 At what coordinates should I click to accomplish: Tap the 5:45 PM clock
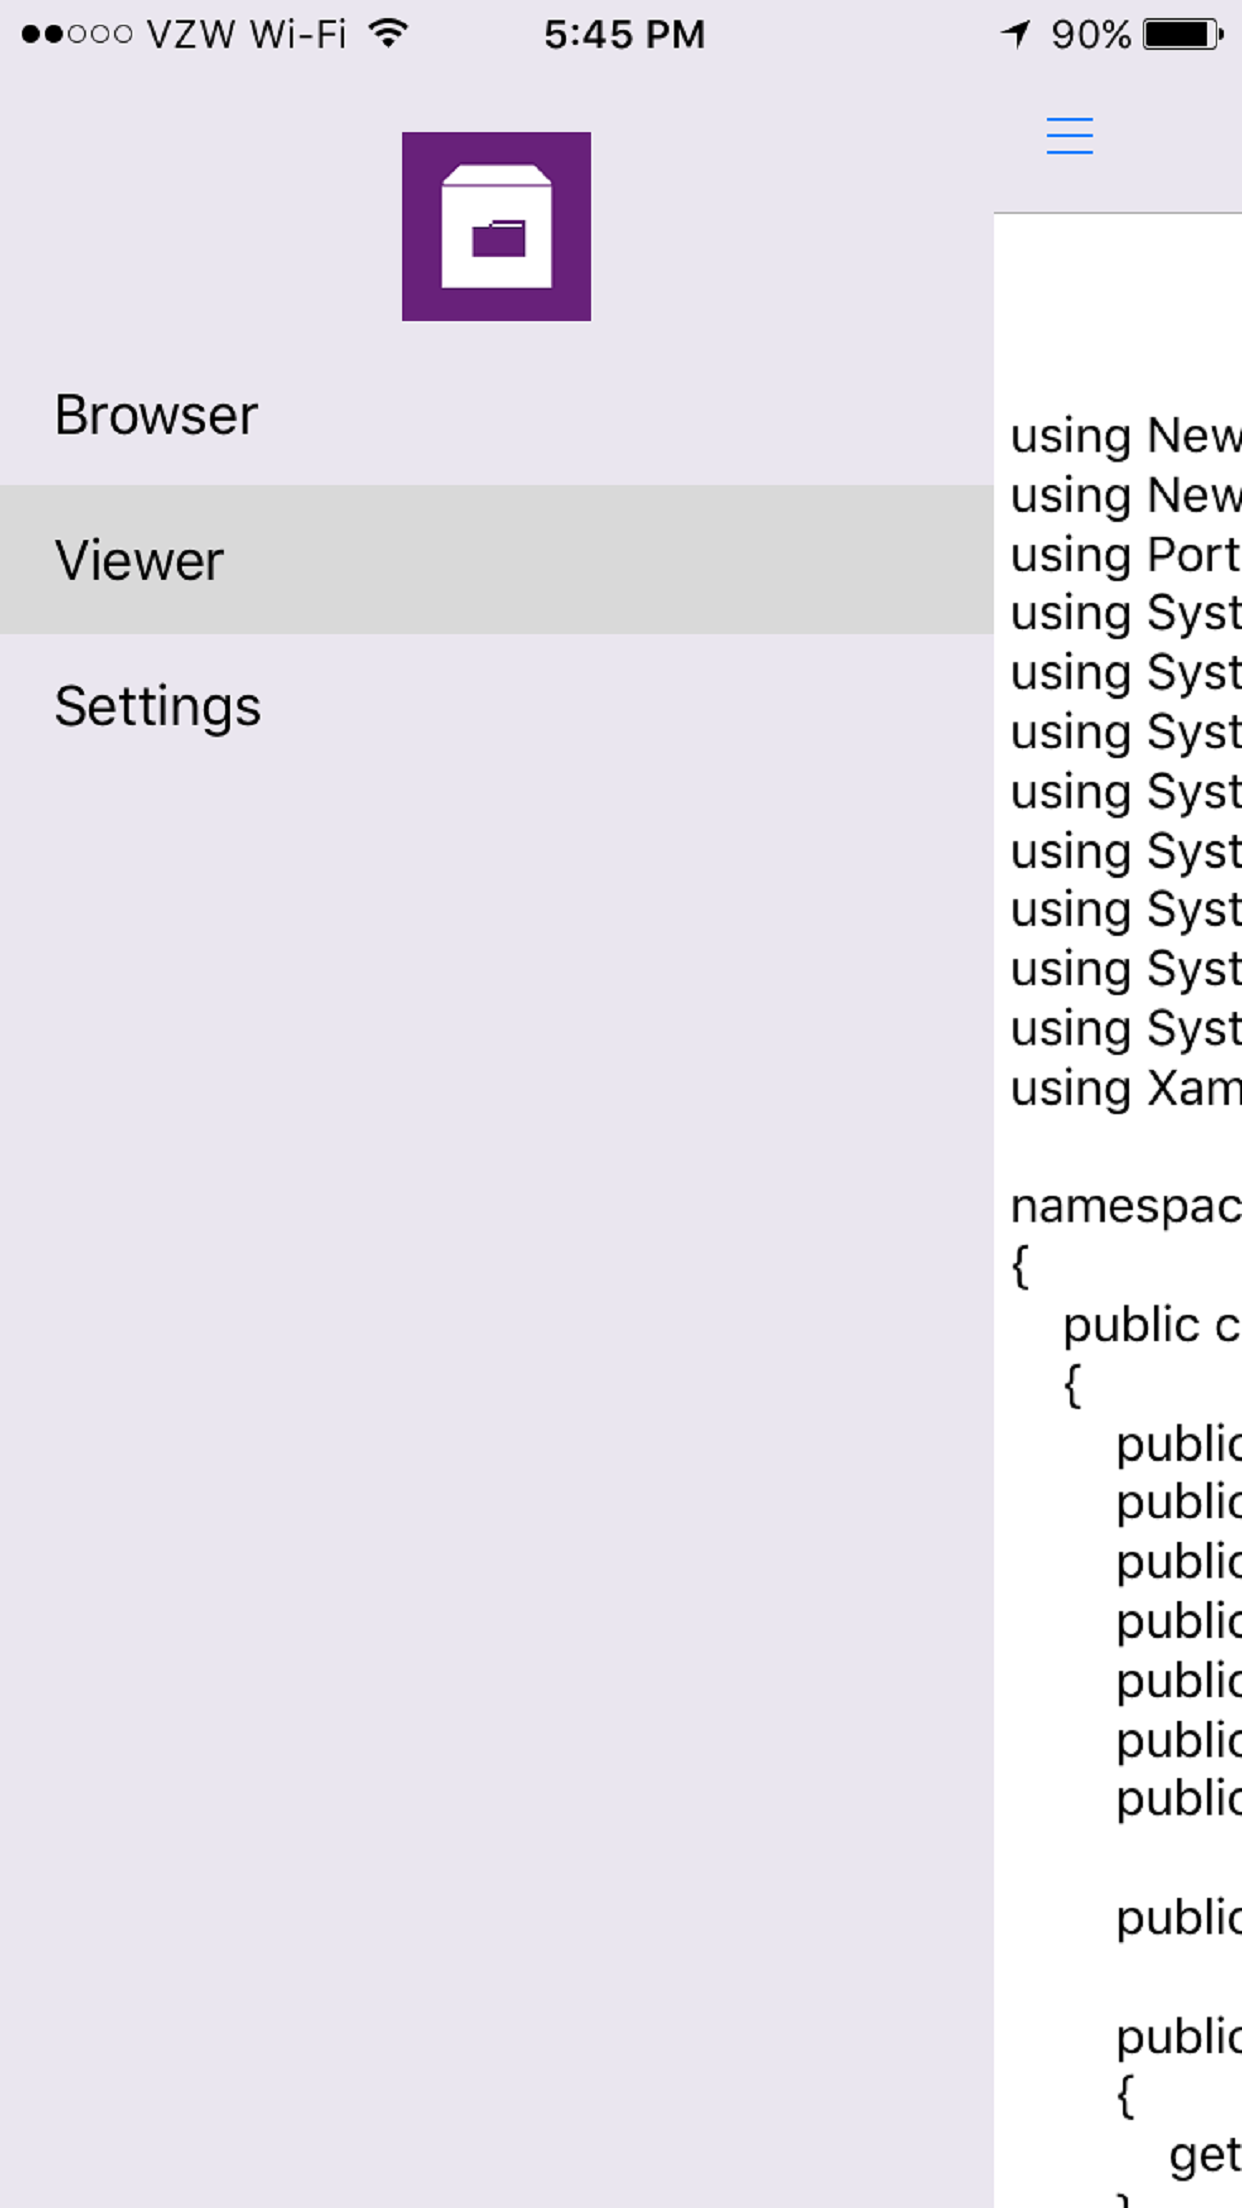[x=624, y=35]
